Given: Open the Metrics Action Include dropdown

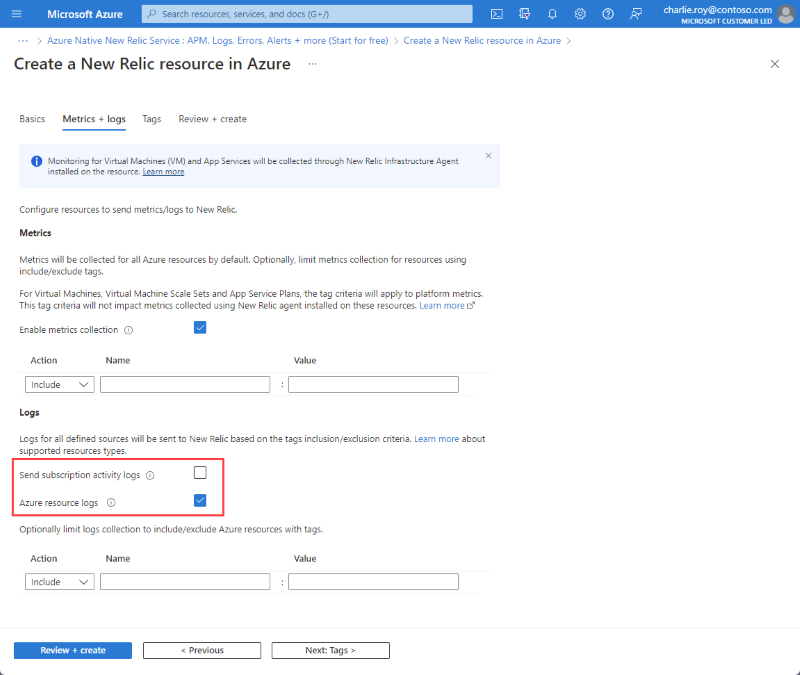Looking at the screenshot, I should click(60, 385).
